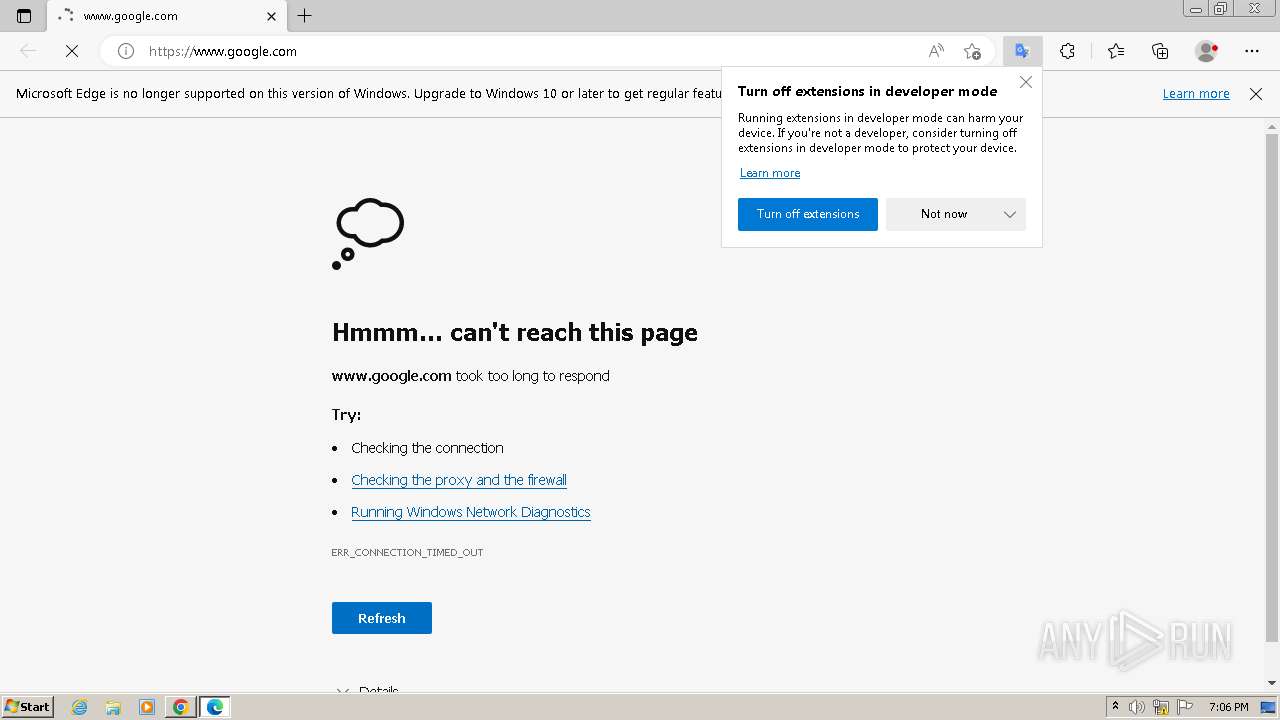The image size is (1280, 720).
Task: Close the developer mode extensions popup
Action: pos(1026,82)
